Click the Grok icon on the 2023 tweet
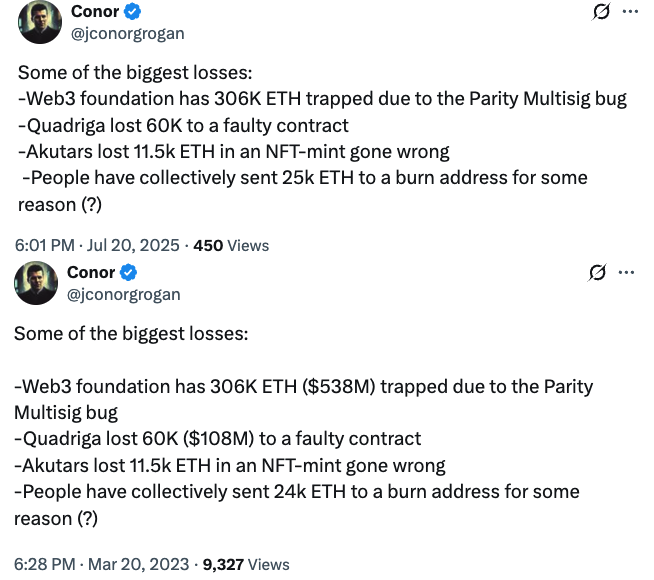Image resolution: width=654 pixels, height=580 pixels. point(598,273)
